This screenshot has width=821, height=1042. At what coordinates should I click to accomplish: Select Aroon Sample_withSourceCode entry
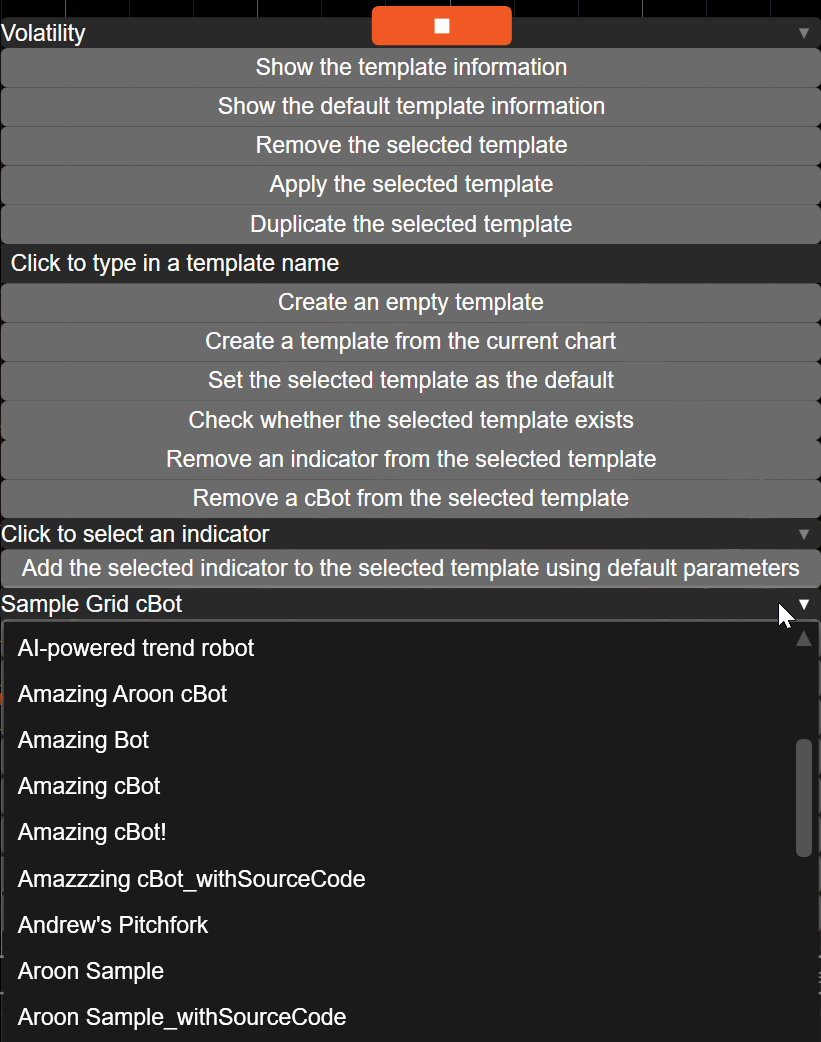point(182,1017)
